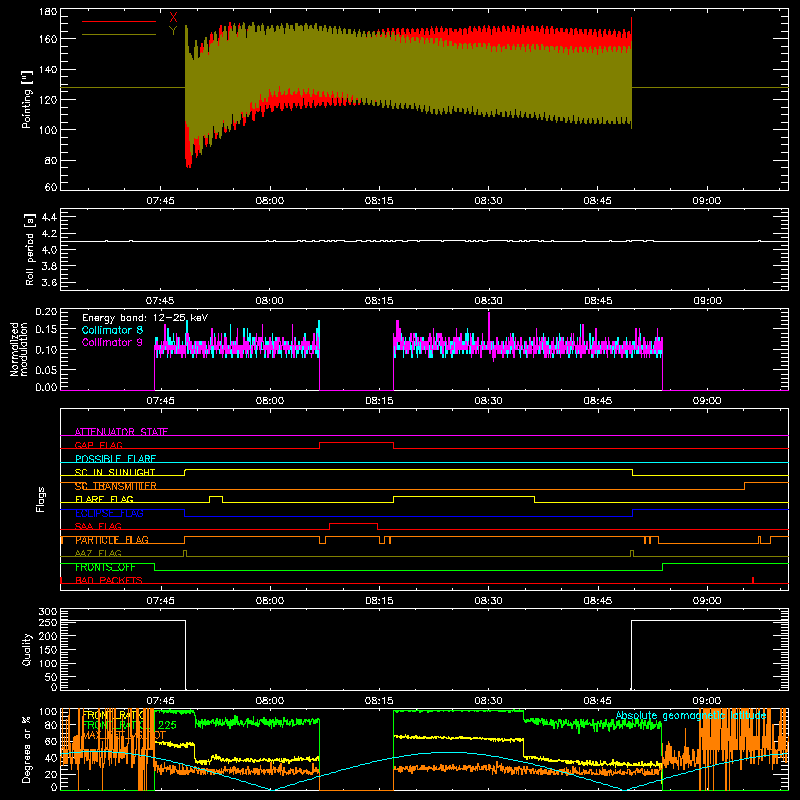Image resolution: width=800 pixels, height=800 pixels.
Task: Click the 0.20 tick on modulation axis
Action: pyautogui.click(x=47, y=312)
